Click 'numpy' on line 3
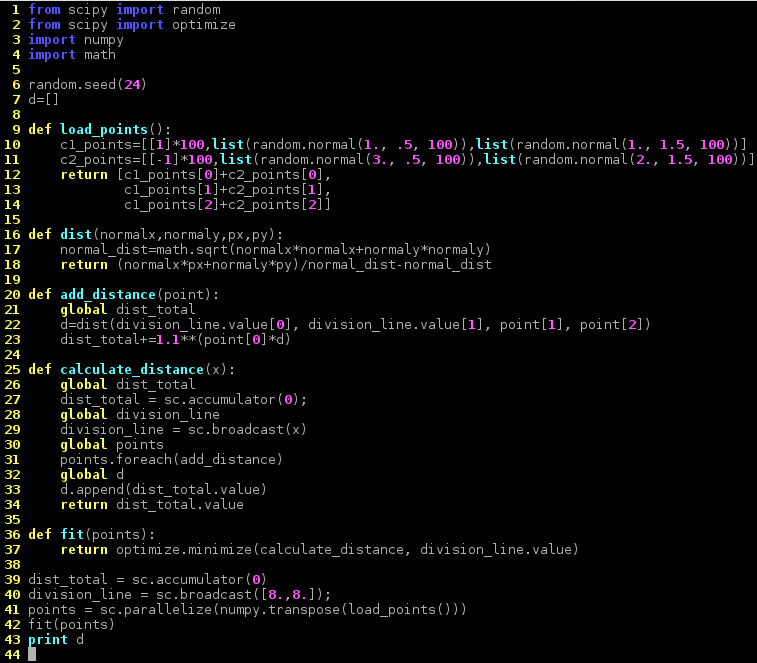 point(104,40)
